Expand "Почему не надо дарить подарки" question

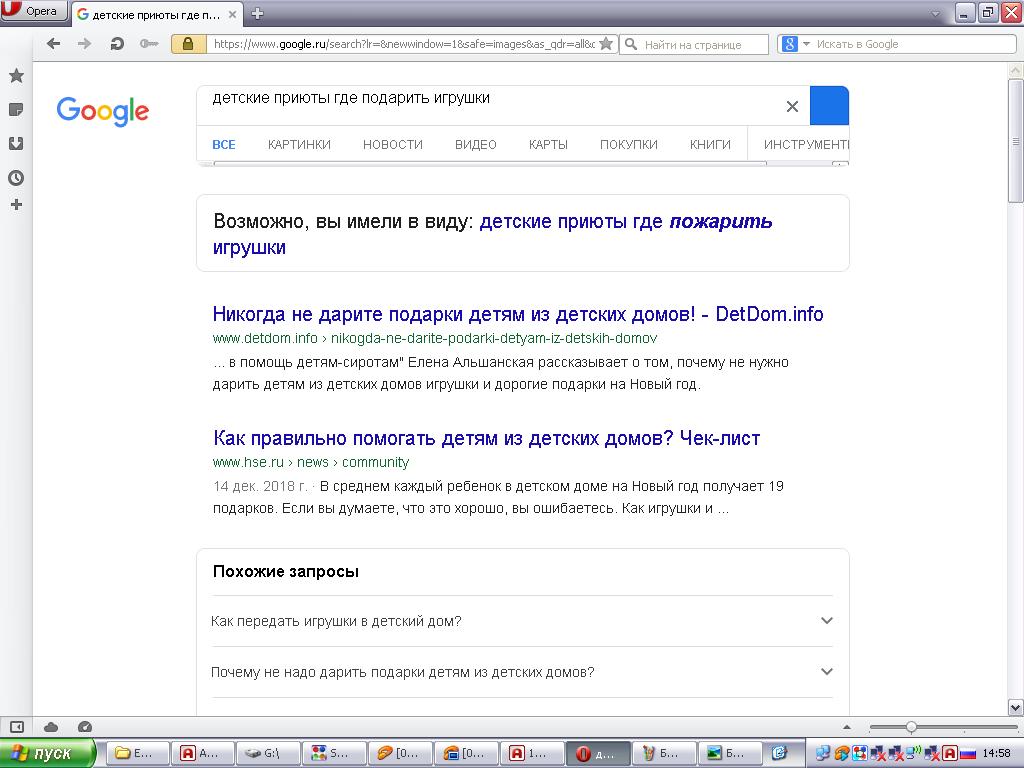[522, 672]
